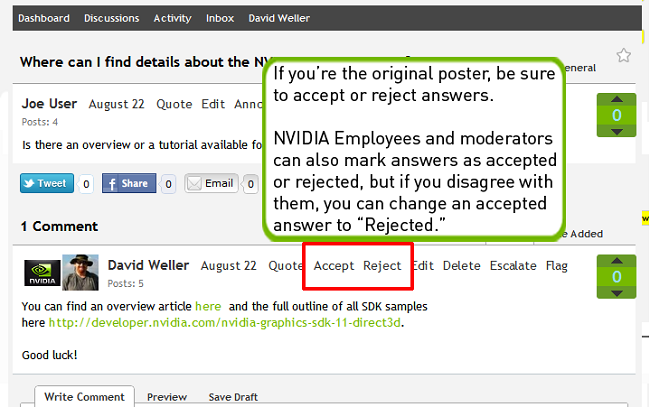Reject David Weller's answer
The width and height of the screenshot is (650, 407).
[382, 266]
